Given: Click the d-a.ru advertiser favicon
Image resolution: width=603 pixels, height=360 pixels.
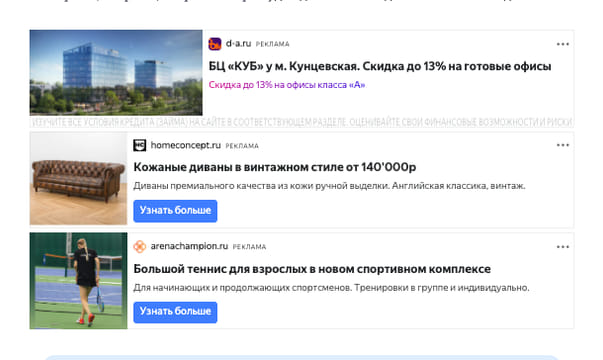Looking at the screenshot, I should [215, 44].
